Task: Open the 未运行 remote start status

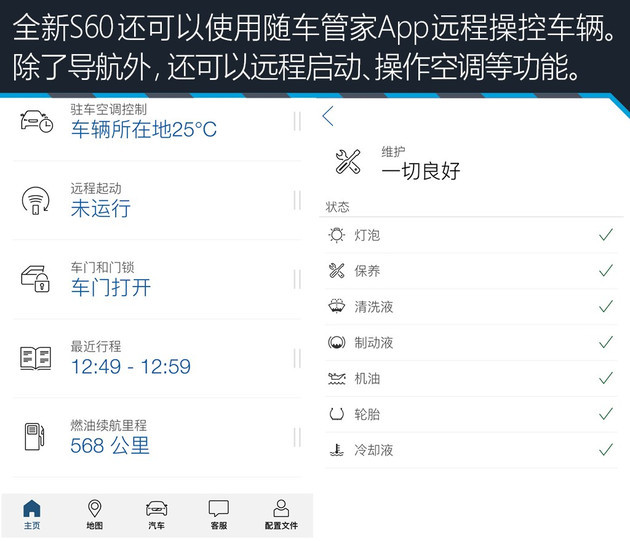Action: coord(101,209)
